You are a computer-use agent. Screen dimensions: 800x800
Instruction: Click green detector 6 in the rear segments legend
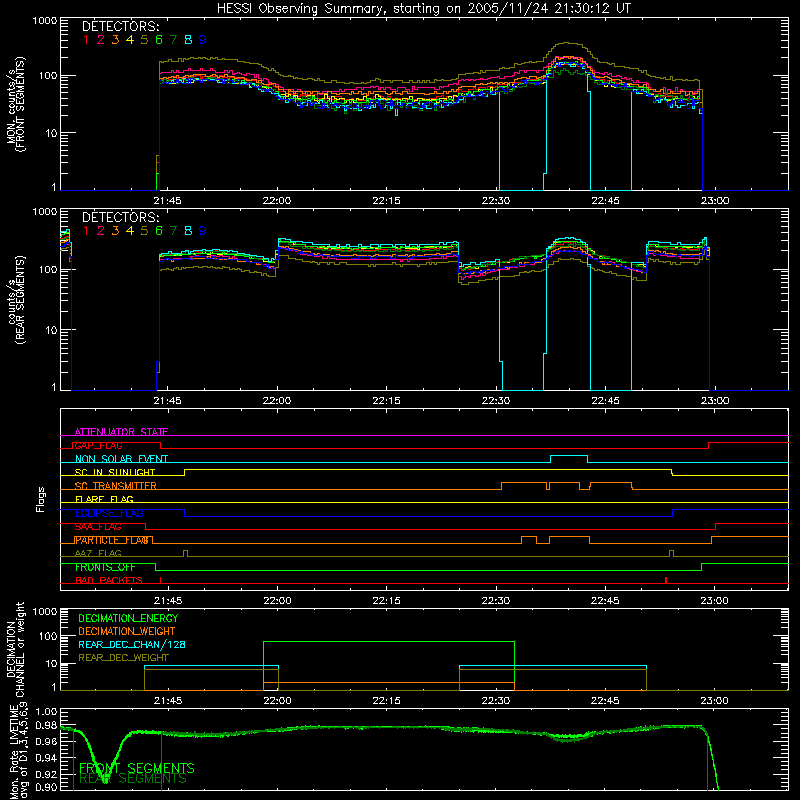click(159, 231)
